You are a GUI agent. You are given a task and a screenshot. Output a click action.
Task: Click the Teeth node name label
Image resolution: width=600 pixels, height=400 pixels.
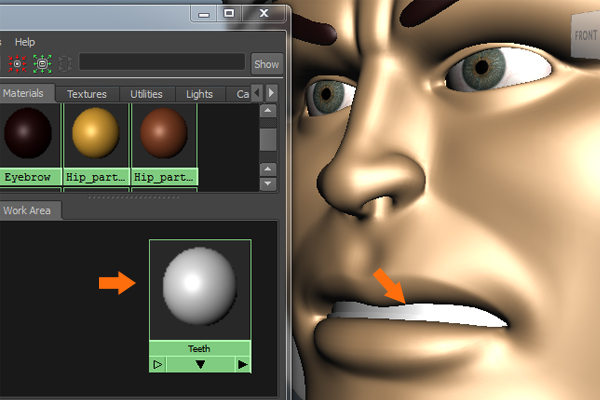[199, 348]
